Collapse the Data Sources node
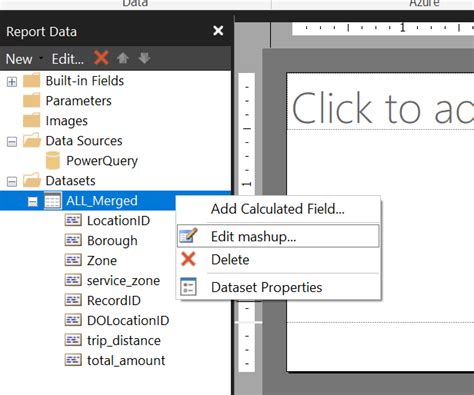This screenshot has width=474, height=395. pyautogui.click(x=12, y=142)
